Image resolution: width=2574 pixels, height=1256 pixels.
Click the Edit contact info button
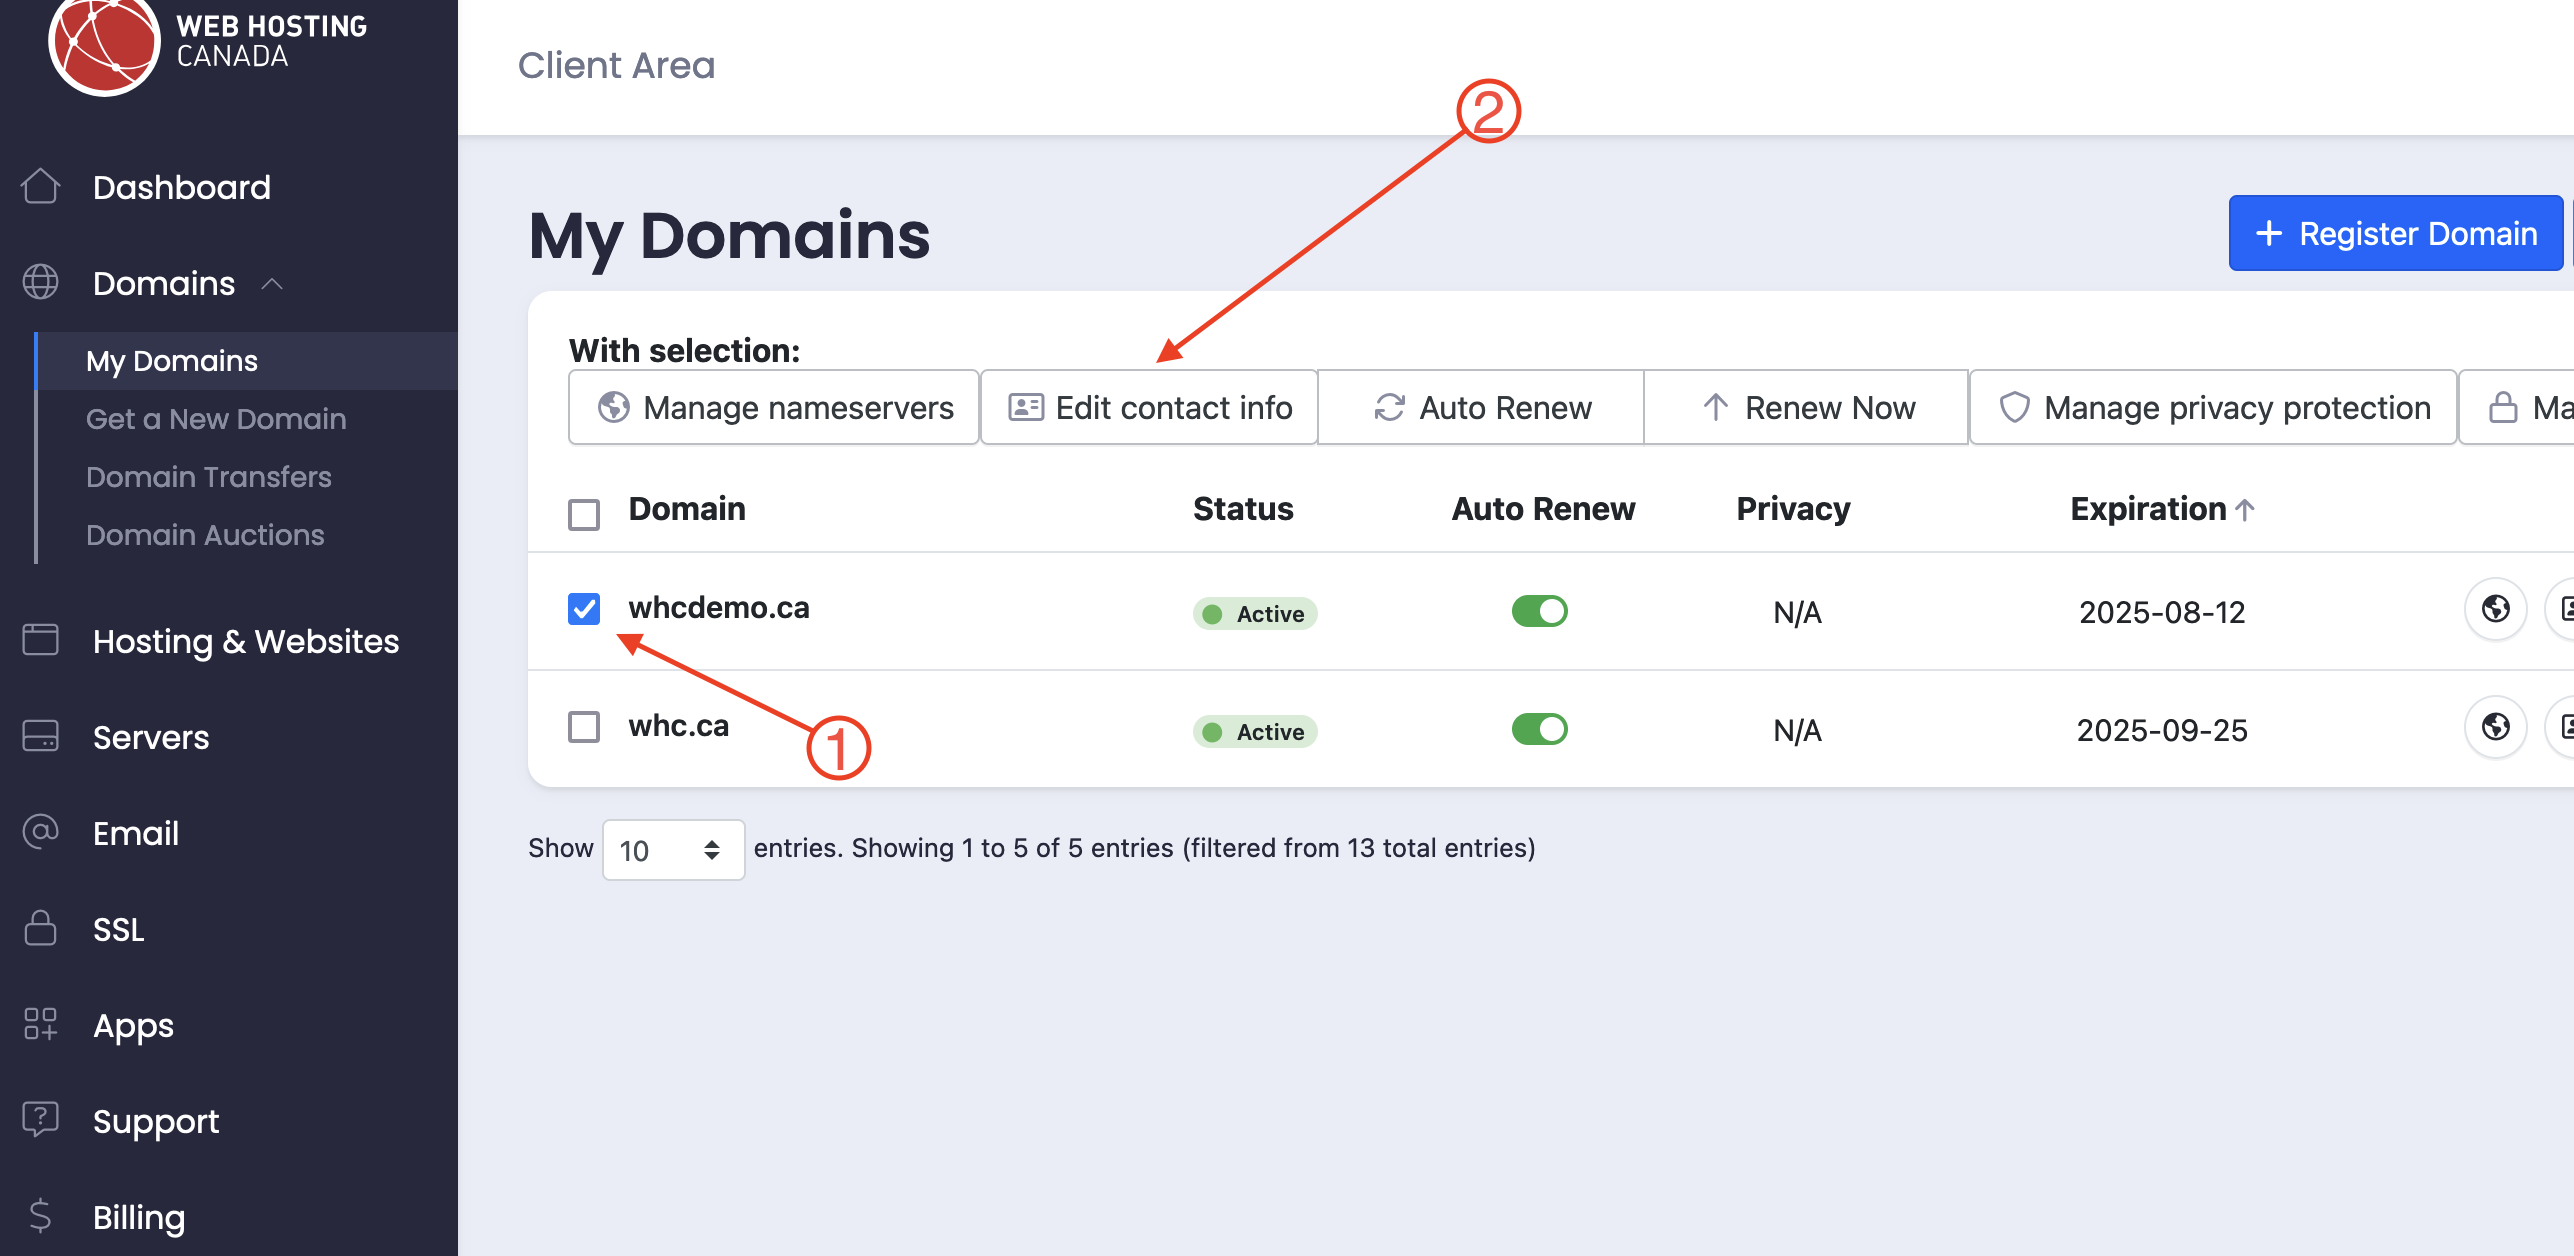[1149, 407]
